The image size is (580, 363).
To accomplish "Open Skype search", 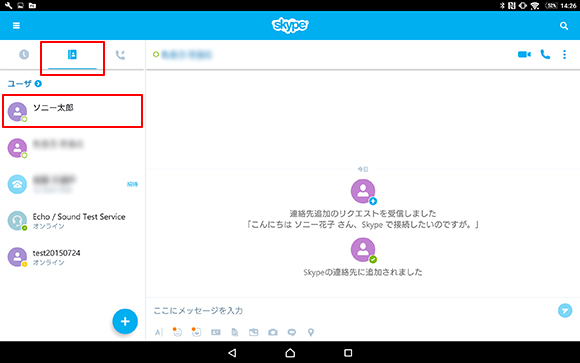I will click(x=564, y=26).
